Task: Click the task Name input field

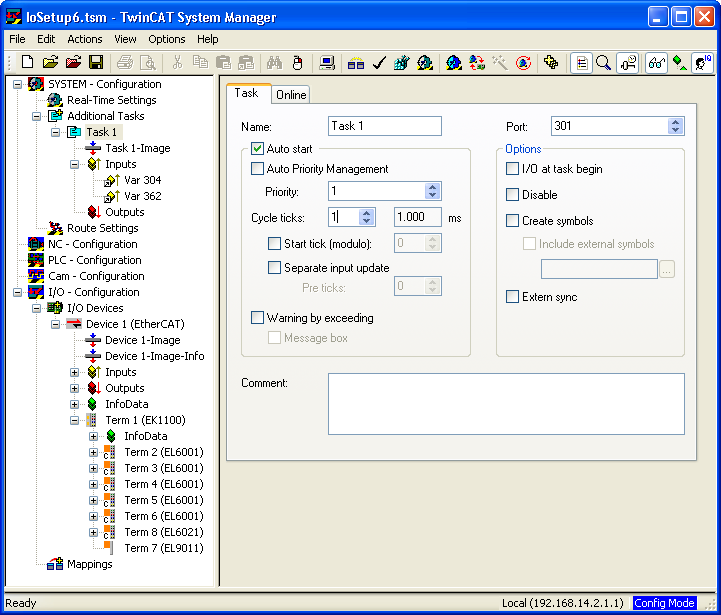Action: point(385,126)
